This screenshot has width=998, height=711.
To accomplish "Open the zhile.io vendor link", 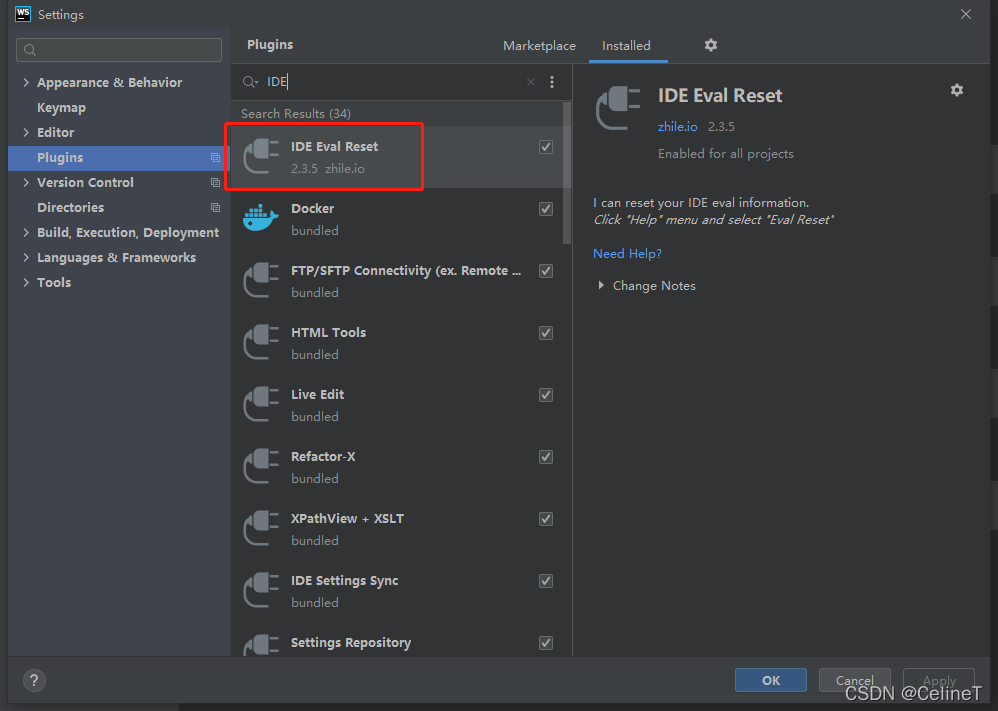I will [677, 127].
